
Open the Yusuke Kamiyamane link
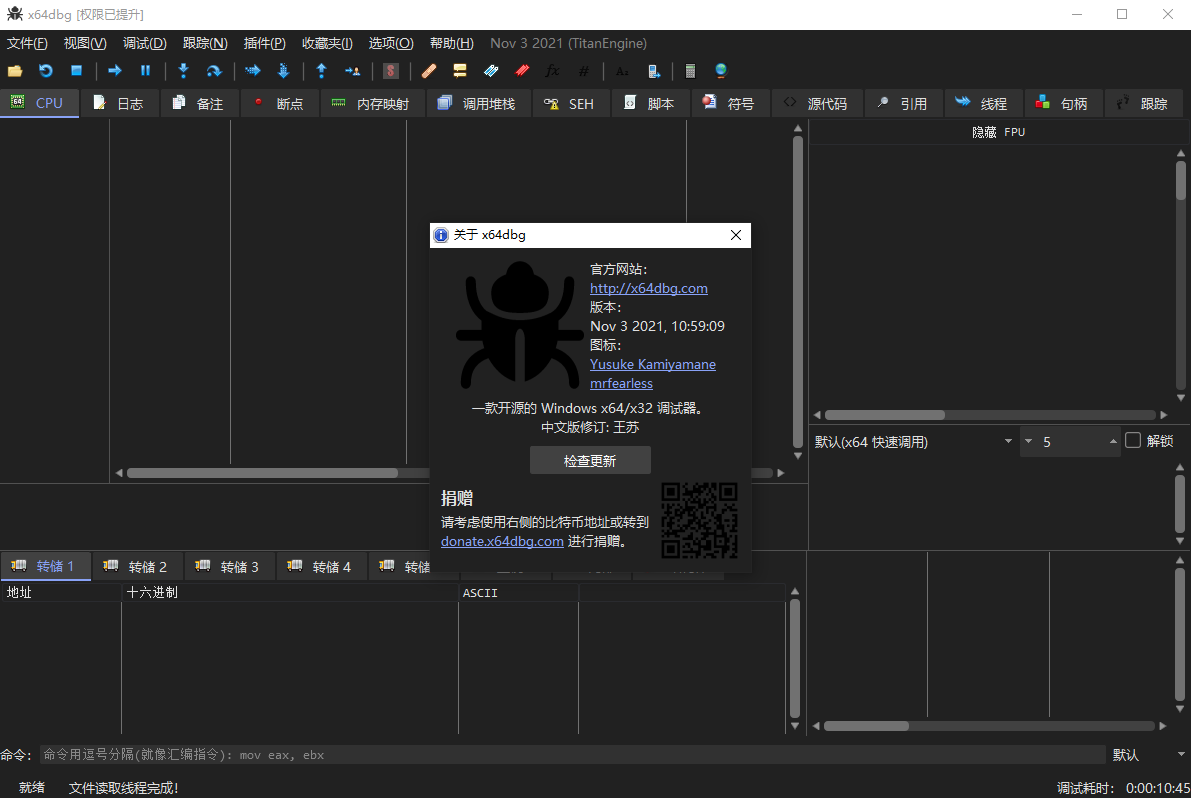coord(653,364)
